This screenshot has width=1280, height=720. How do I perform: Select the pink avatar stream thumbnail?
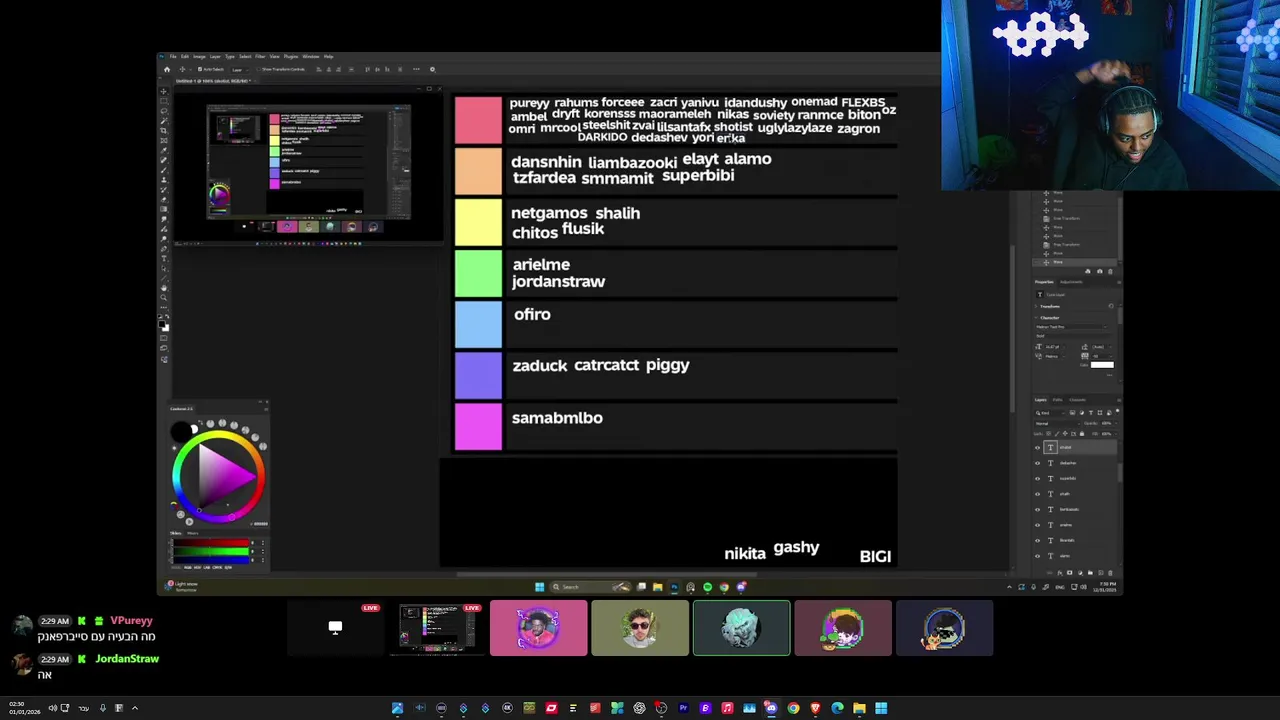tap(538, 628)
